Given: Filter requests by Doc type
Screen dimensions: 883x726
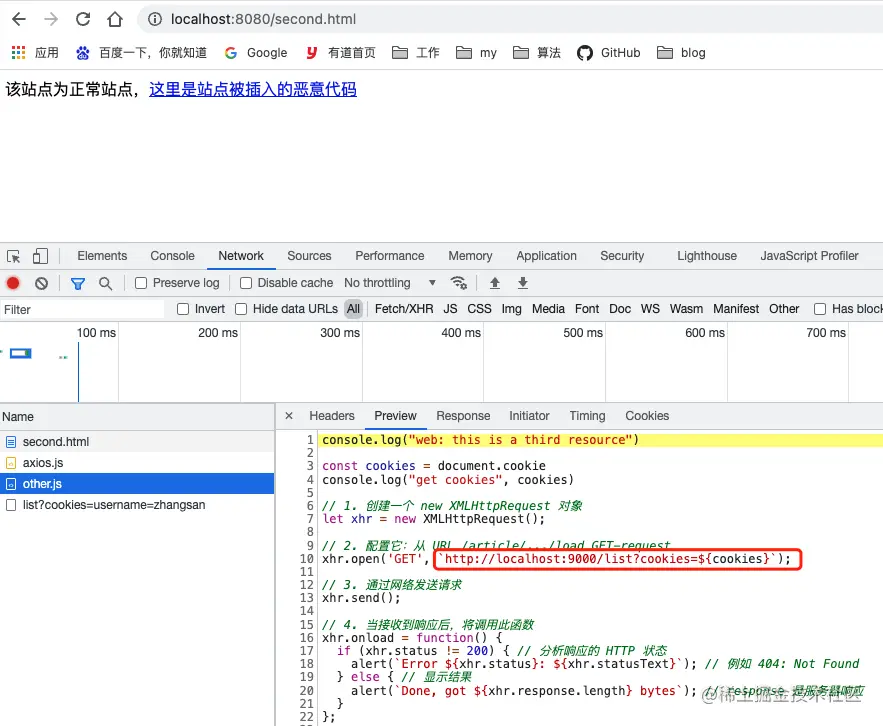Looking at the screenshot, I should tap(619, 309).
